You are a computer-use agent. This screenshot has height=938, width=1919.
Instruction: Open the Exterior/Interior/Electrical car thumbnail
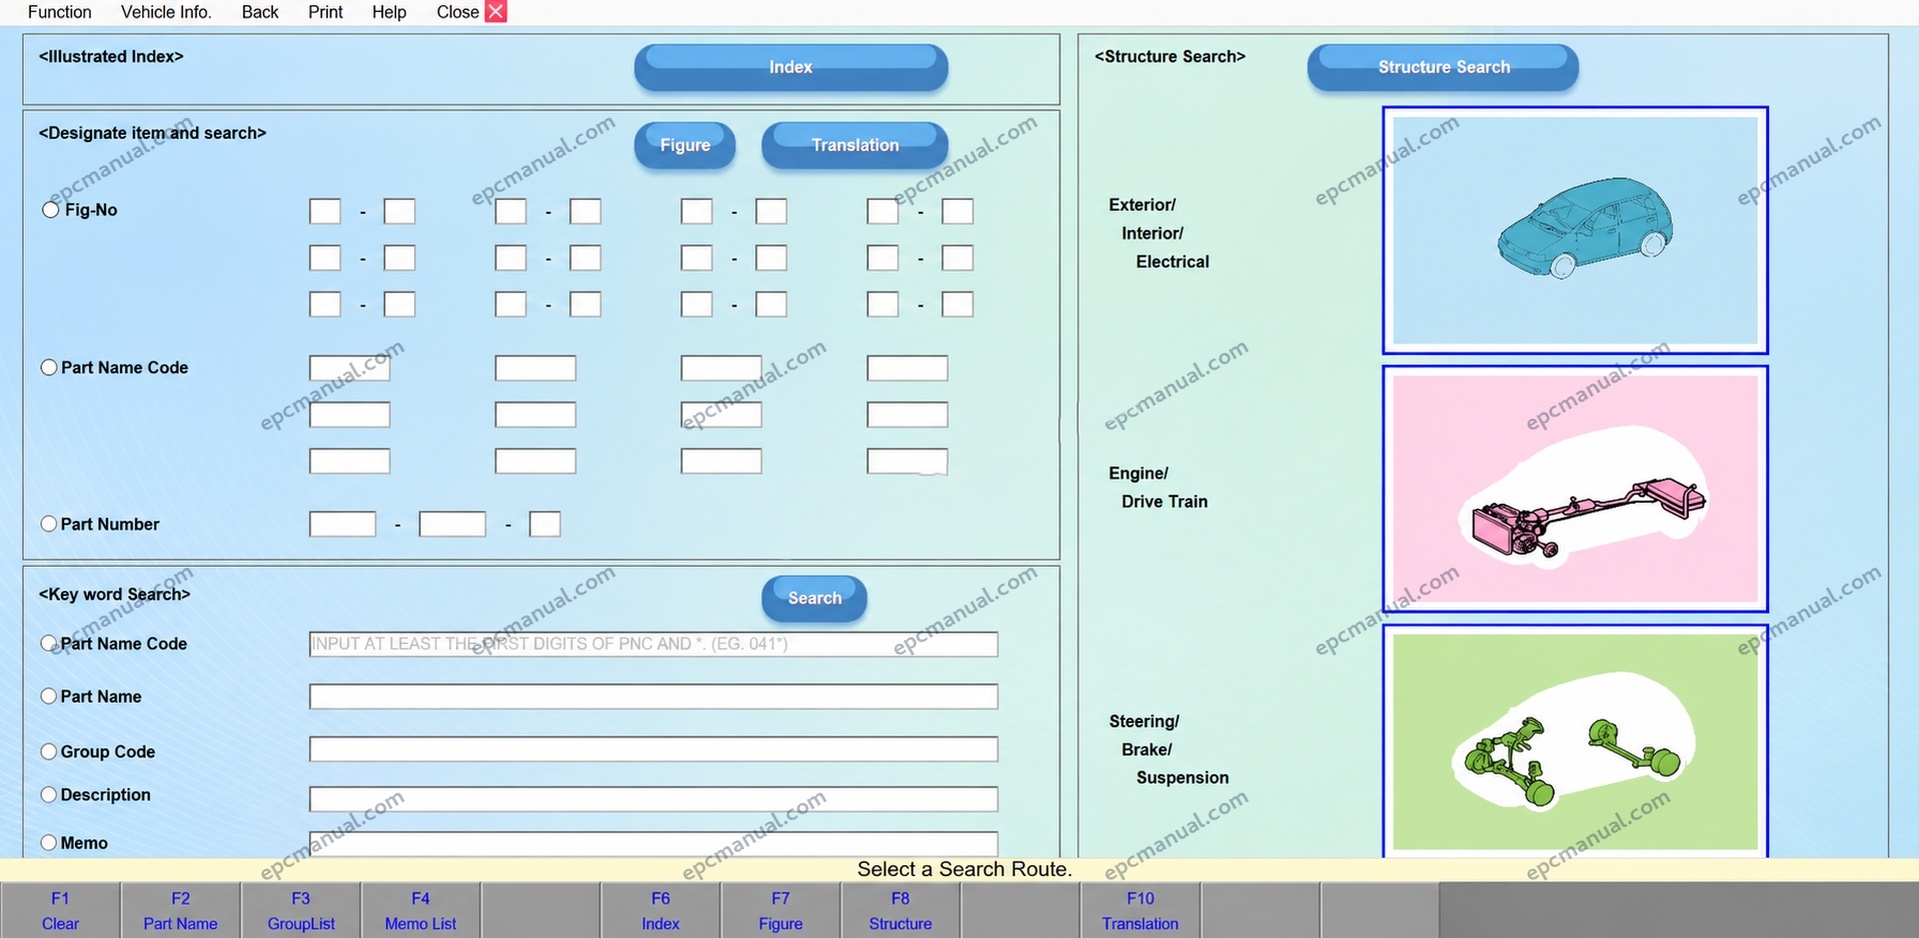(x=1575, y=230)
